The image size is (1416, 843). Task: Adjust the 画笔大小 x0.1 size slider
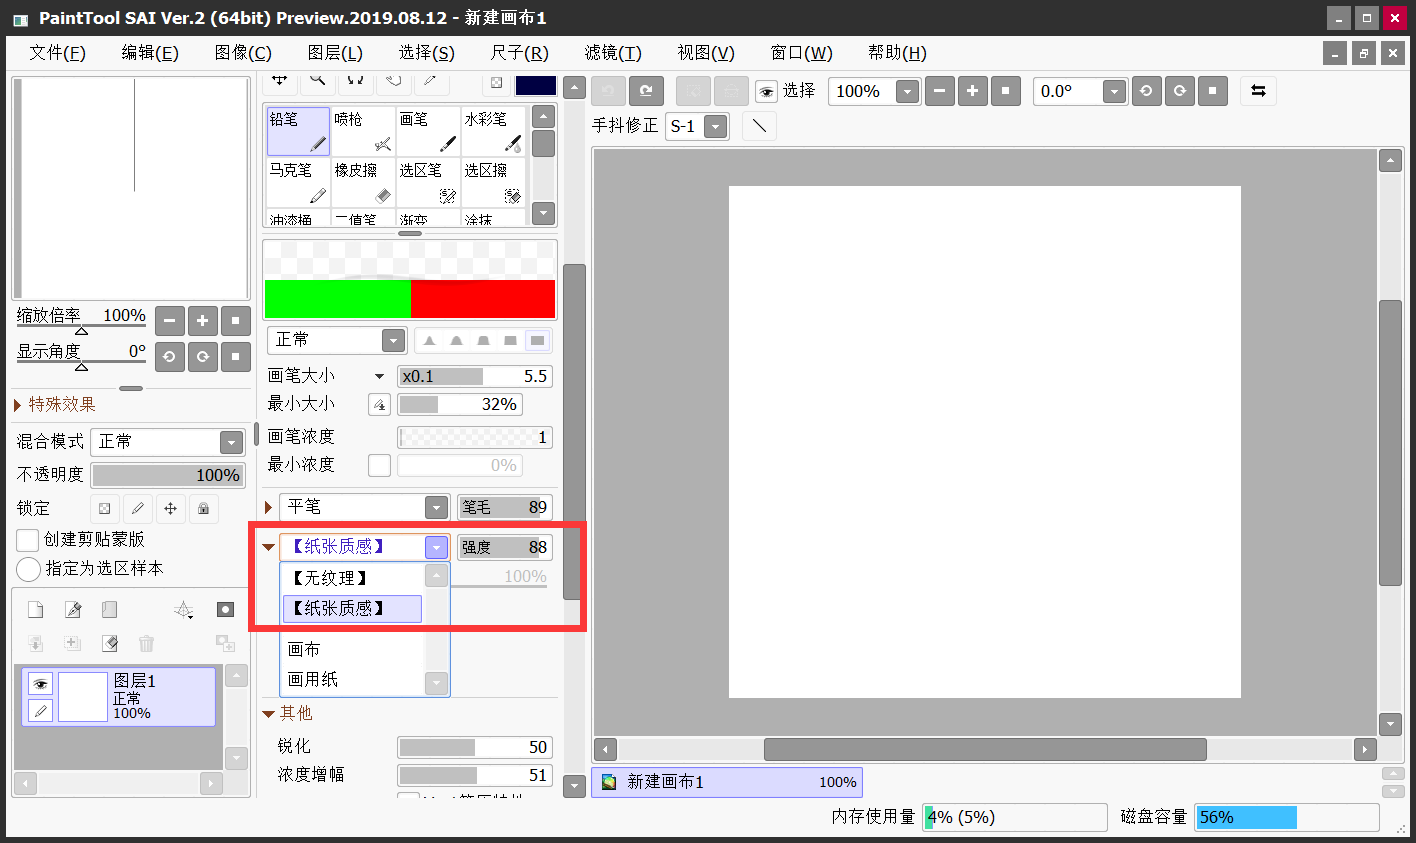point(474,376)
